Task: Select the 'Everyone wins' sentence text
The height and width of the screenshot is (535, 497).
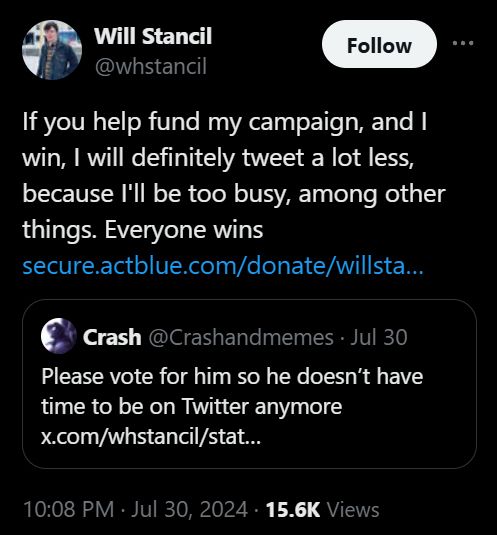Action: pos(184,230)
